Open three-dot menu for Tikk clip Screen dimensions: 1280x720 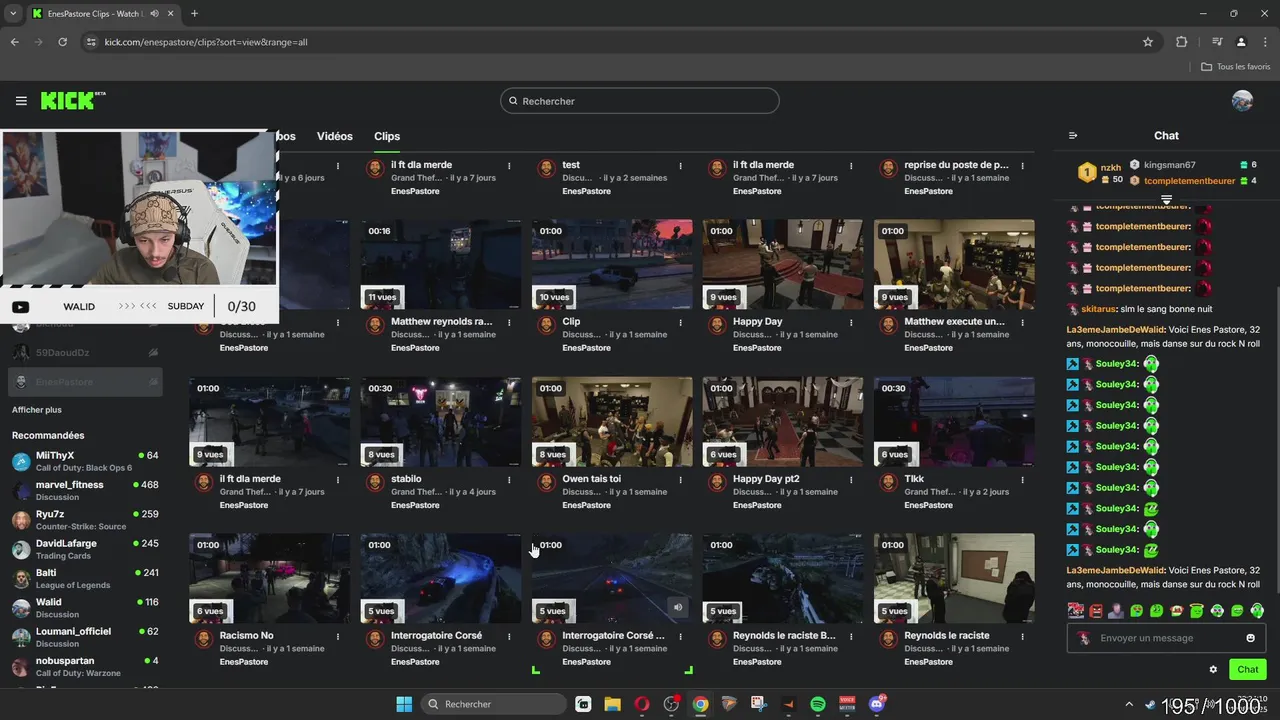click(1022, 479)
